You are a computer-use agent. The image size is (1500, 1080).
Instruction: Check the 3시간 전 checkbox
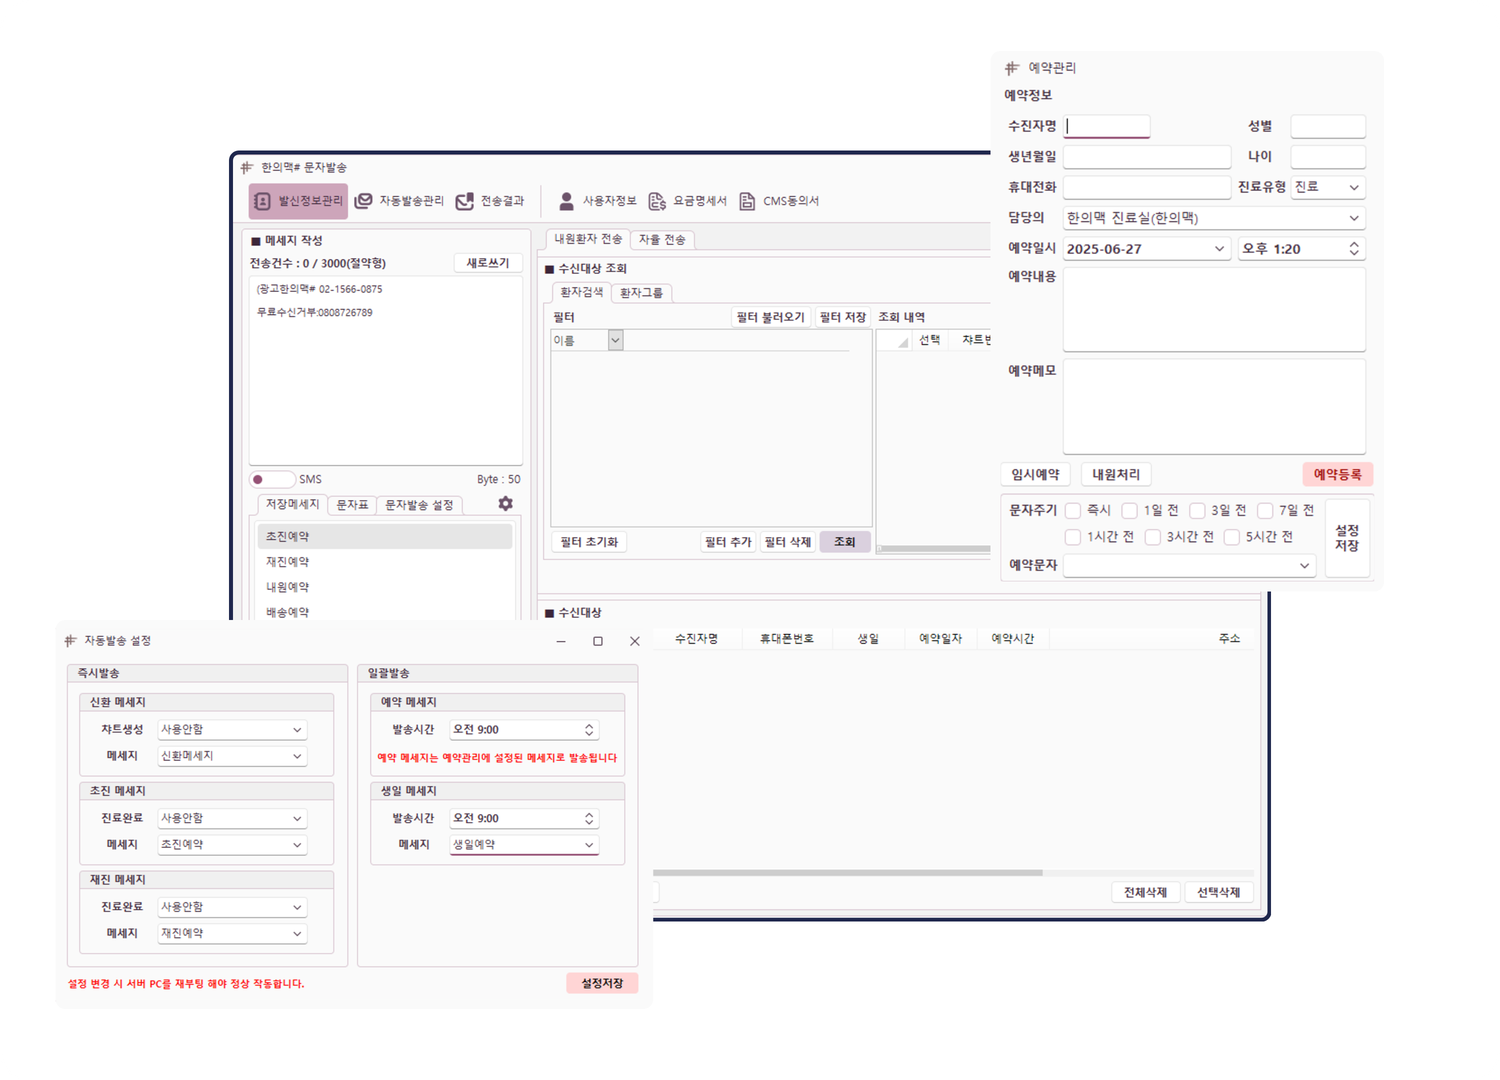(x=1153, y=537)
